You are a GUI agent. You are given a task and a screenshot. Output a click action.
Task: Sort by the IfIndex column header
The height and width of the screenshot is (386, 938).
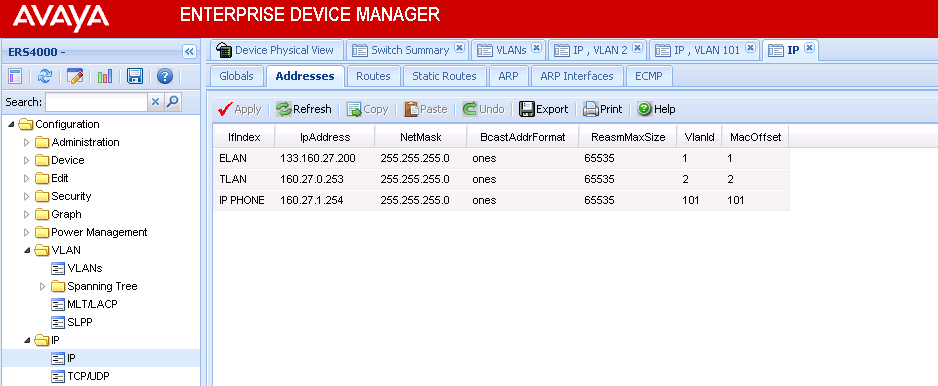[x=244, y=137]
